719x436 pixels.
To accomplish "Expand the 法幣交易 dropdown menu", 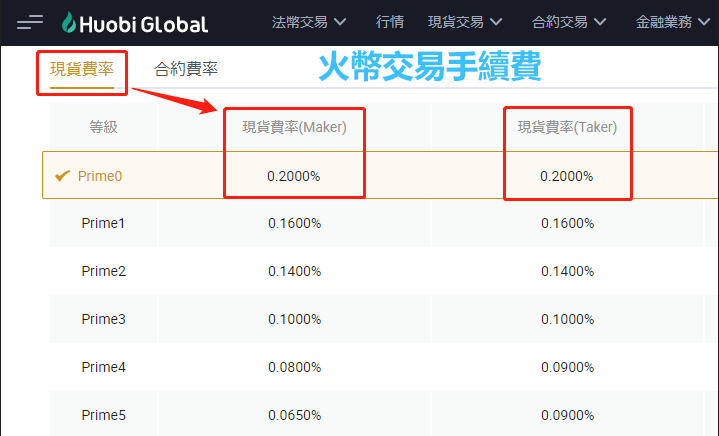I will (x=309, y=22).
